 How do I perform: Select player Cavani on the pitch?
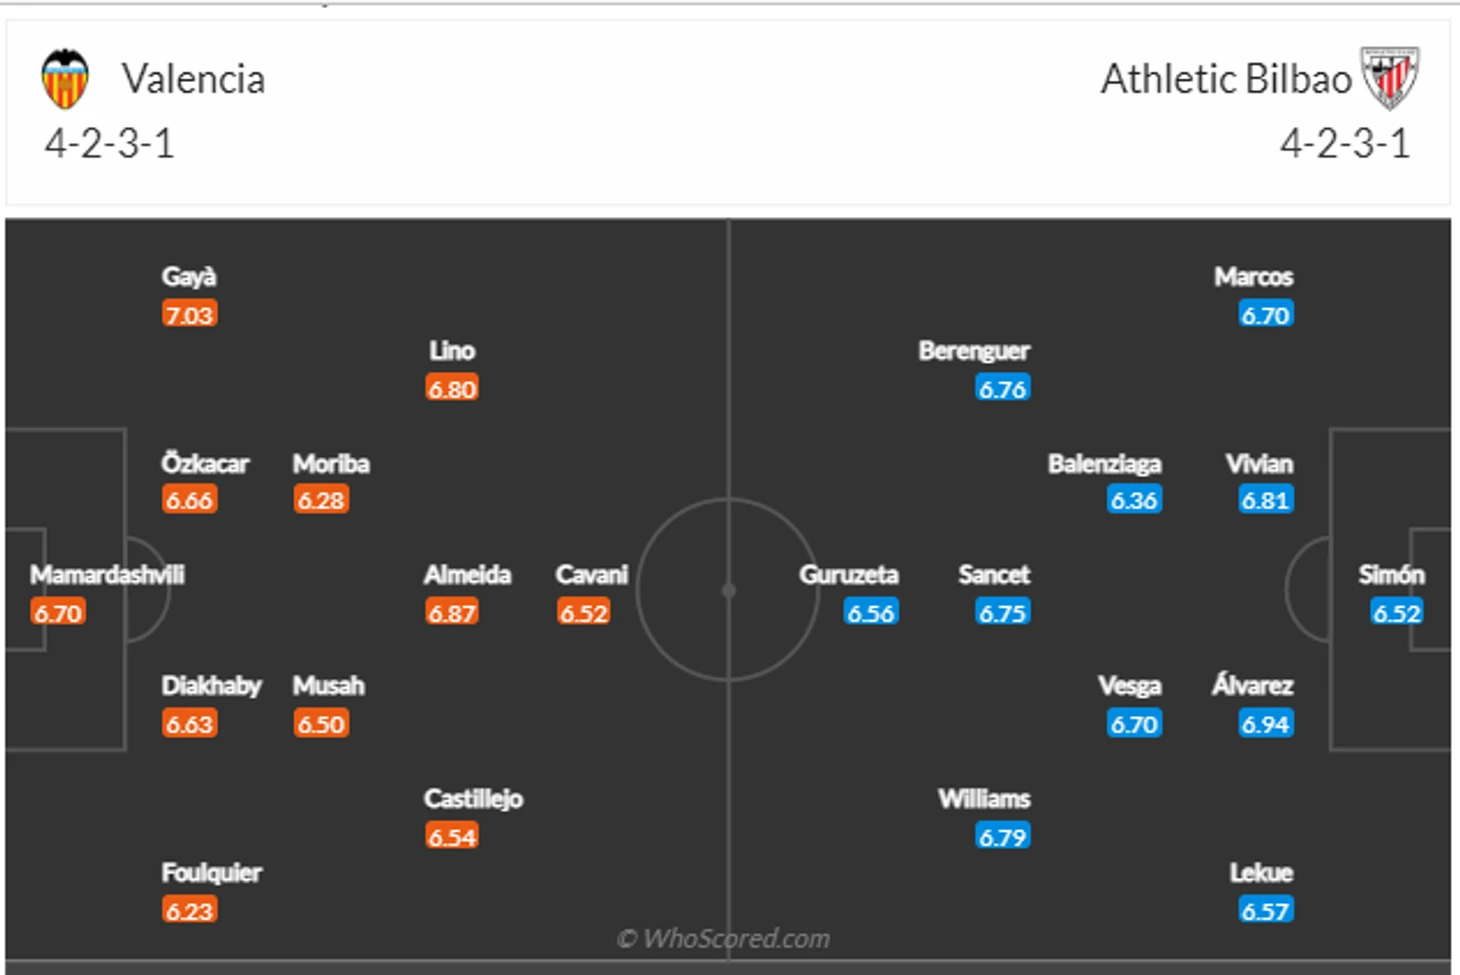click(591, 575)
